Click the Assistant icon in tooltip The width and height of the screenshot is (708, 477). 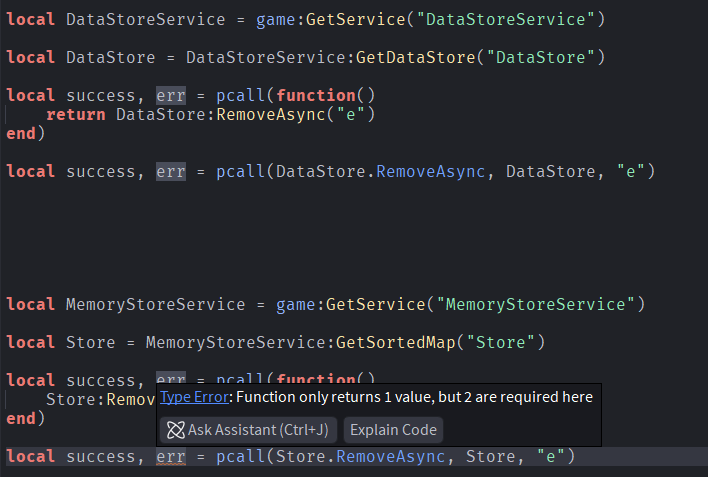176,430
